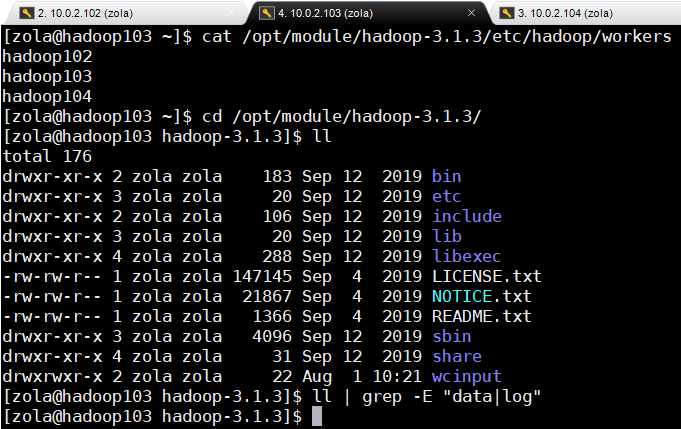Close the 10.0.2.103 (zola) tab
The width and height of the screenshot is (681, 429).
coord(471,13)
